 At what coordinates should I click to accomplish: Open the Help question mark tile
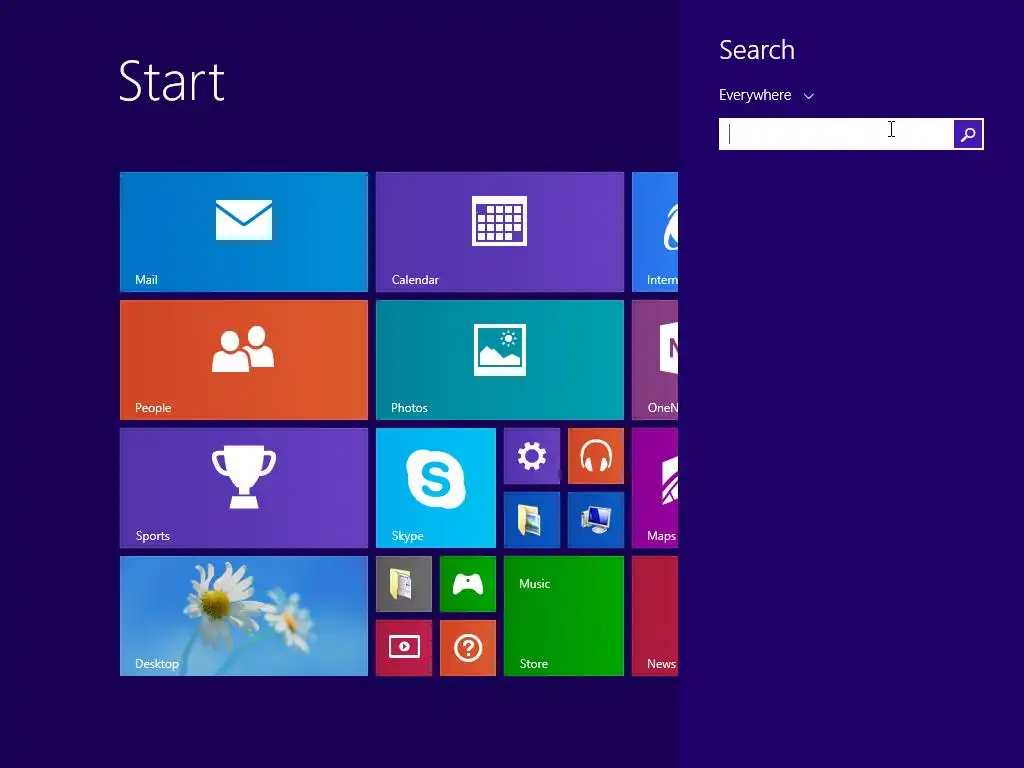click(x=468, y=648)
